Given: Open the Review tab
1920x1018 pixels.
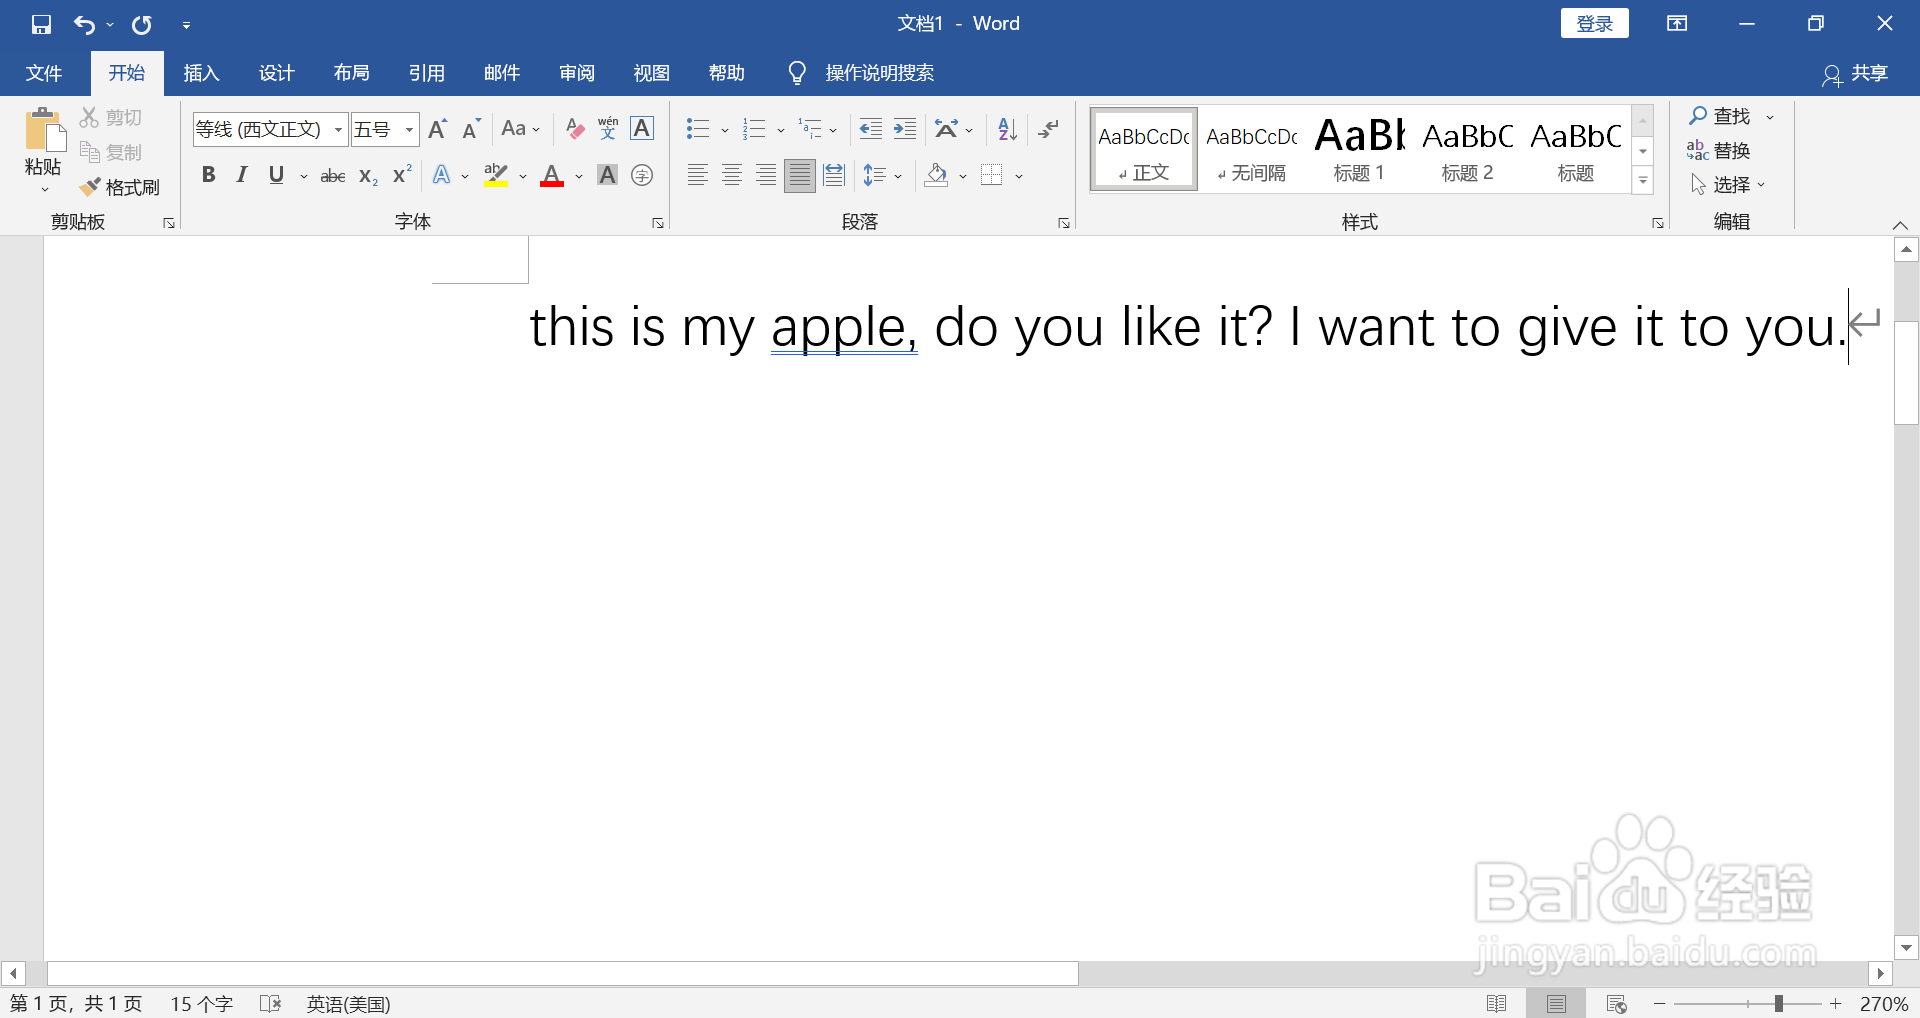Looking at the screenshot, I should 576,73.
